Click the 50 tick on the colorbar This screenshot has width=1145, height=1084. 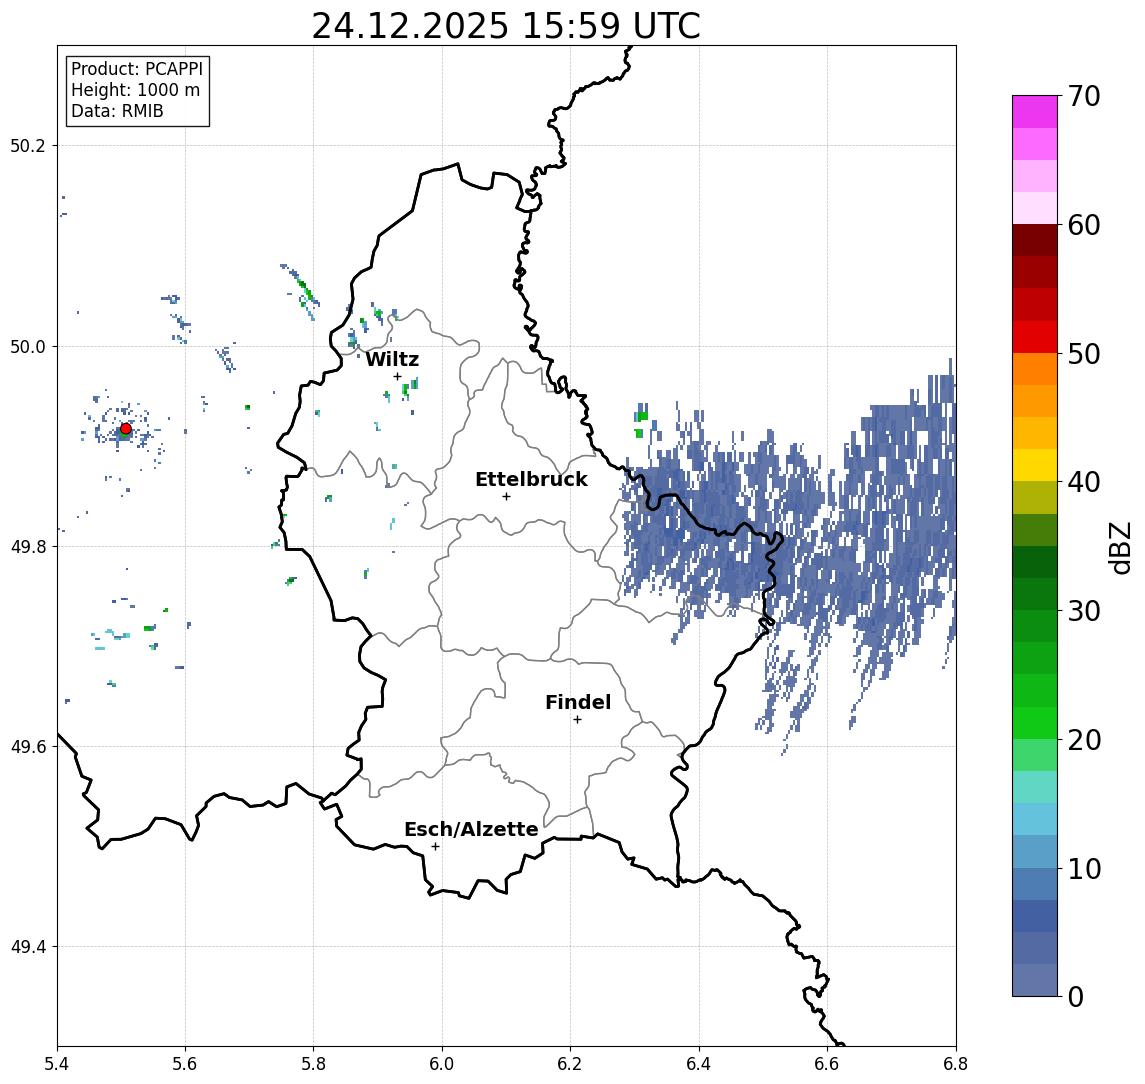pos(1084,354)
